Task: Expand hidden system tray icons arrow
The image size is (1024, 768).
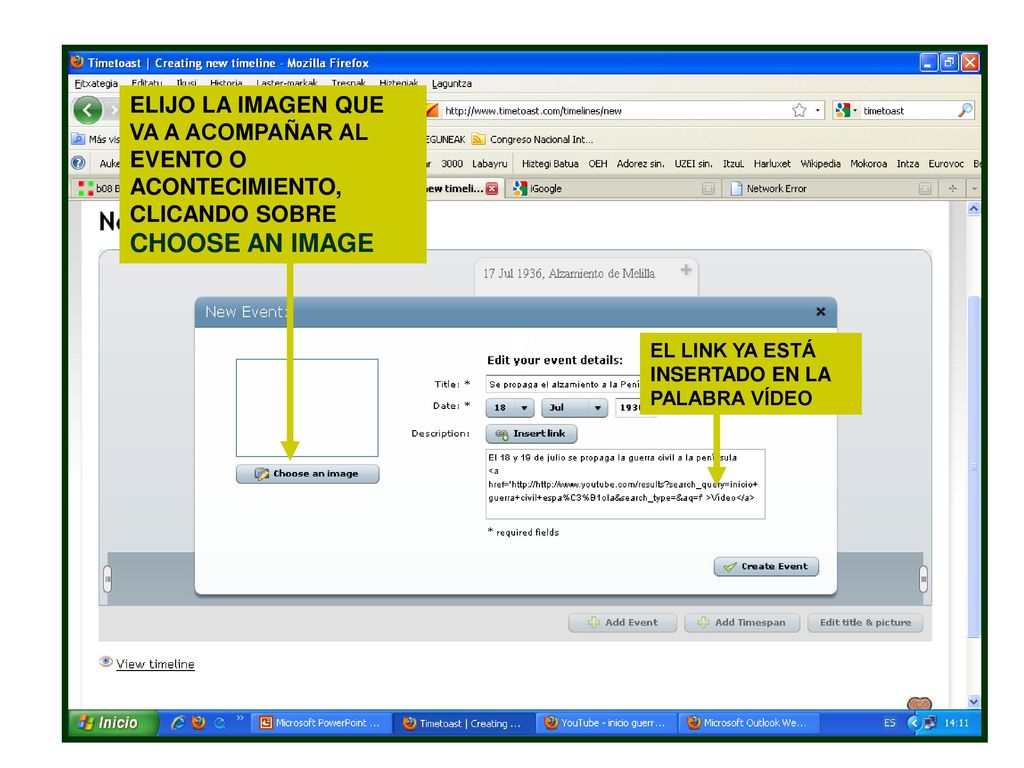Action: [914, 723]
